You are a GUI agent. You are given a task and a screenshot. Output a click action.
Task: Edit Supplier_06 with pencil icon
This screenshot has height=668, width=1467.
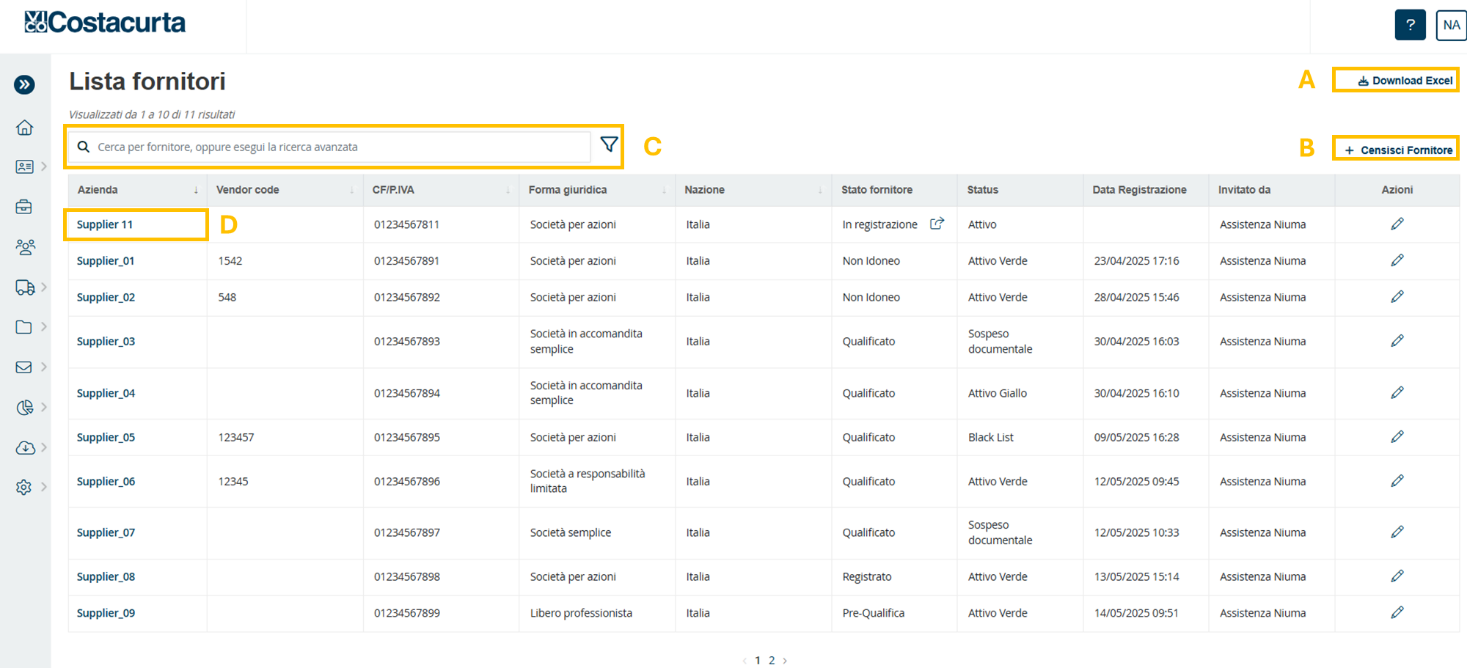click(1397, 480)
